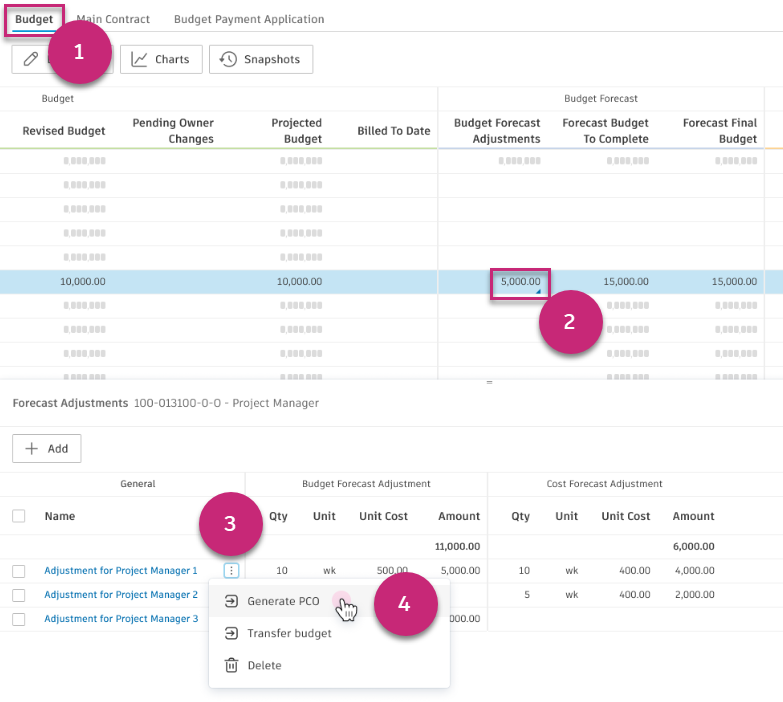The height and width of the screenshot is (702, 783).
Task: Click plus icon on Add button
Action: (31, 448)
